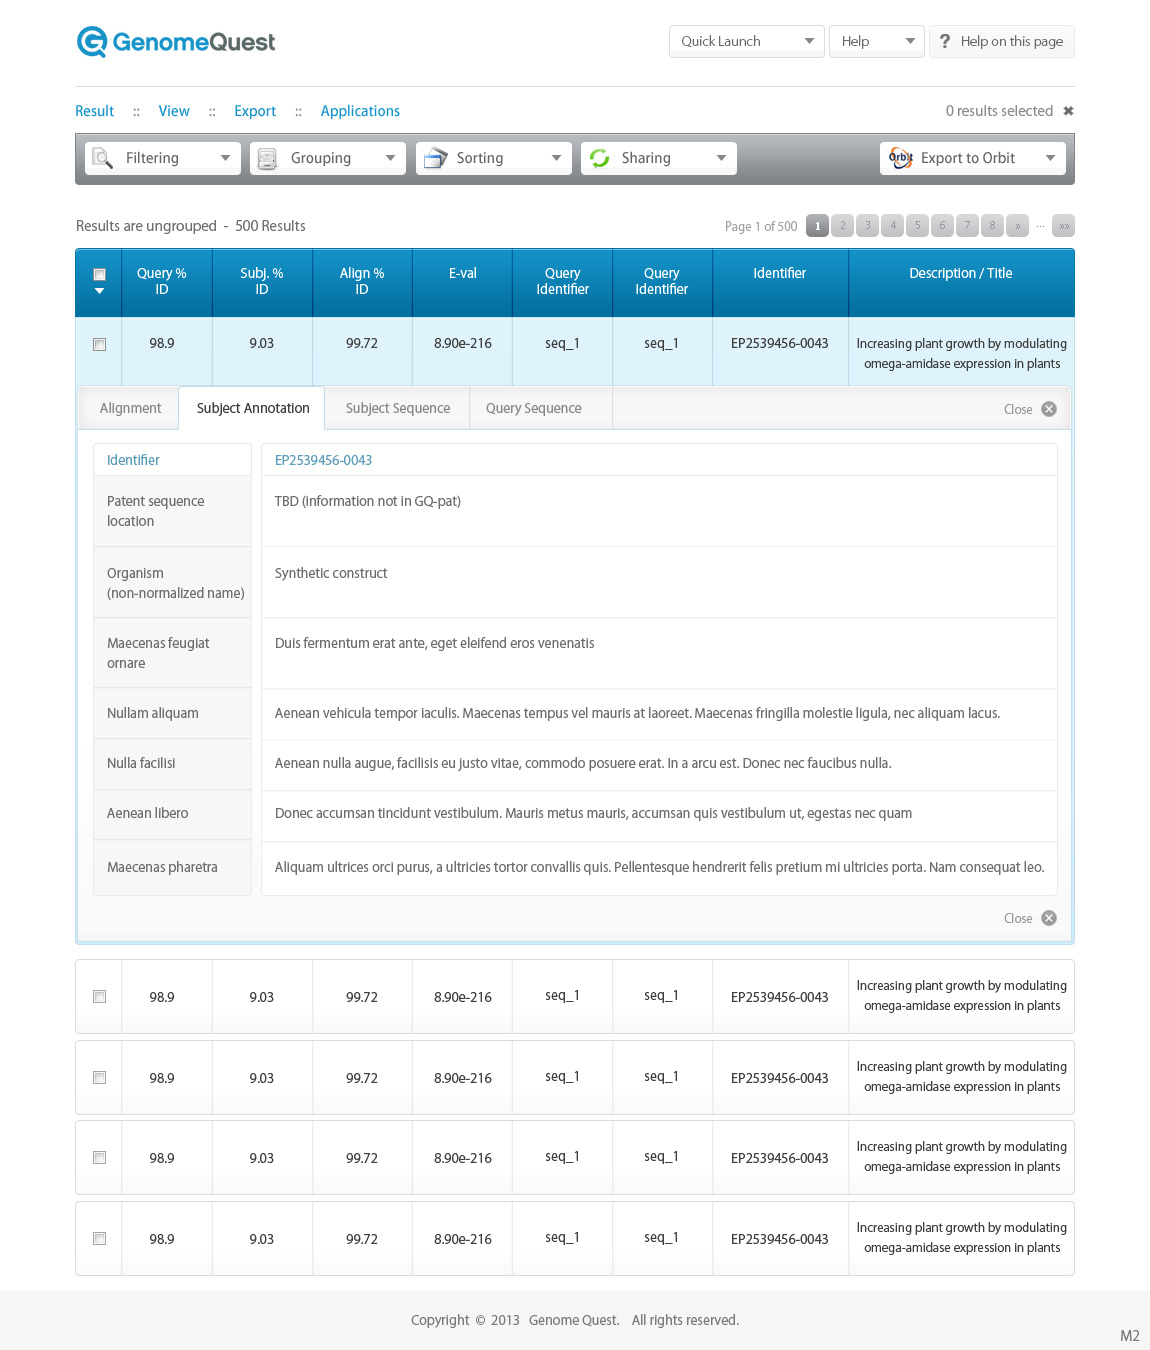Image resolution: width=1150 pixels, height=1350 pixels.
Task: Expand the Grouping dropdown arrow
Action: (390, 158)
